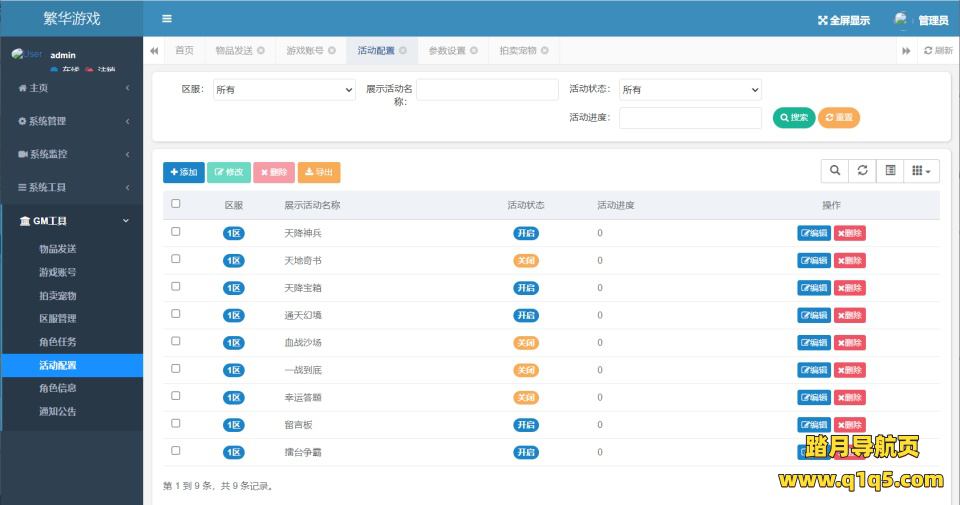Image resolution: width=960 pixels, height=505 pixels.
Task: Open 角色信息 in the sidebar menu
Action: tap(58, 388)
